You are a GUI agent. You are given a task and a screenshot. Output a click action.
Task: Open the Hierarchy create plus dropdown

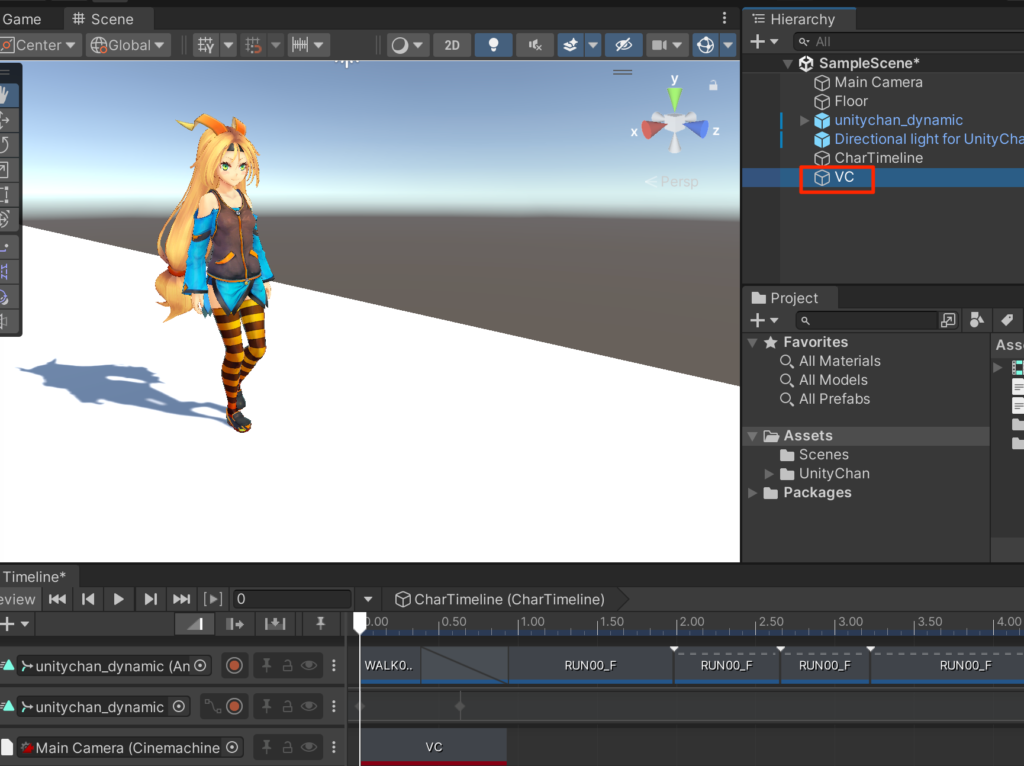(763, 42)
